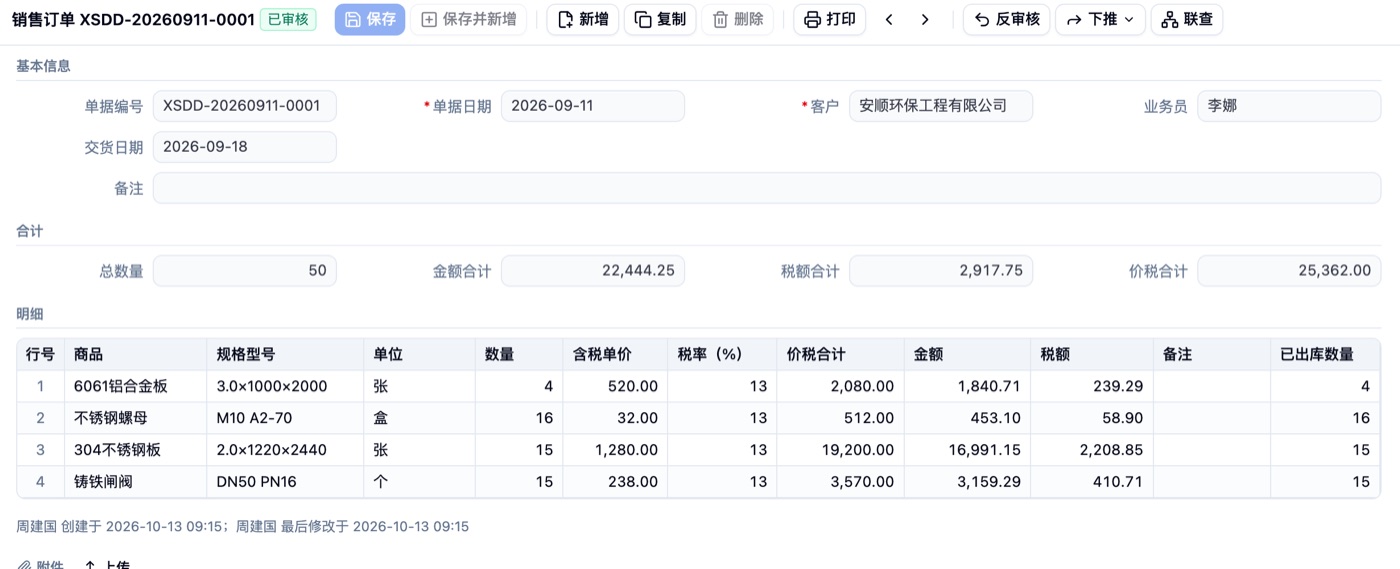The width and height of the screenshot is (1400, 569).
Task: Click 反审核 to un-approve order
Action: [1007, 19]
